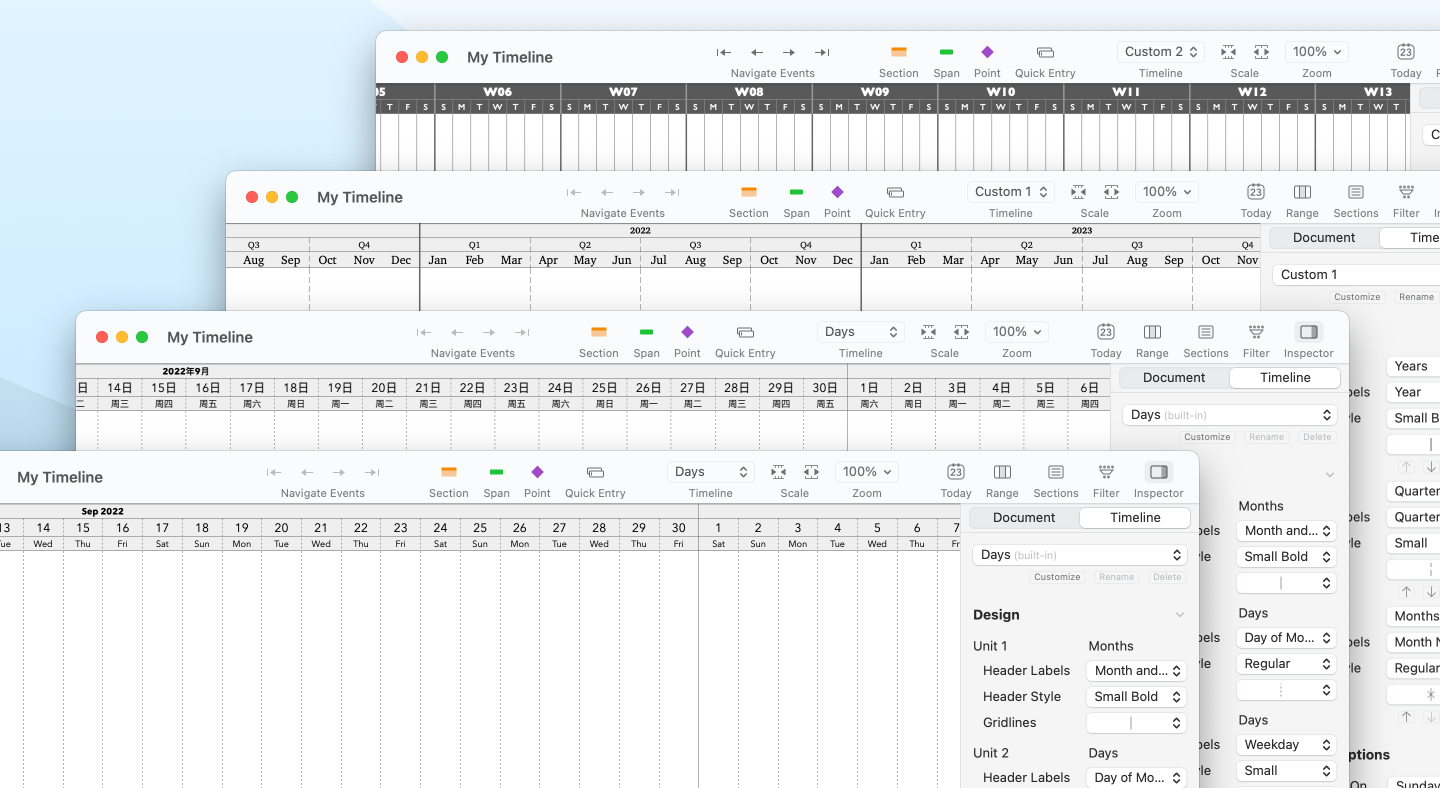Open the Month and Year header labels dropdown
The width and height of the screenshot is (1440, 788).
(x=1136, y=670)
